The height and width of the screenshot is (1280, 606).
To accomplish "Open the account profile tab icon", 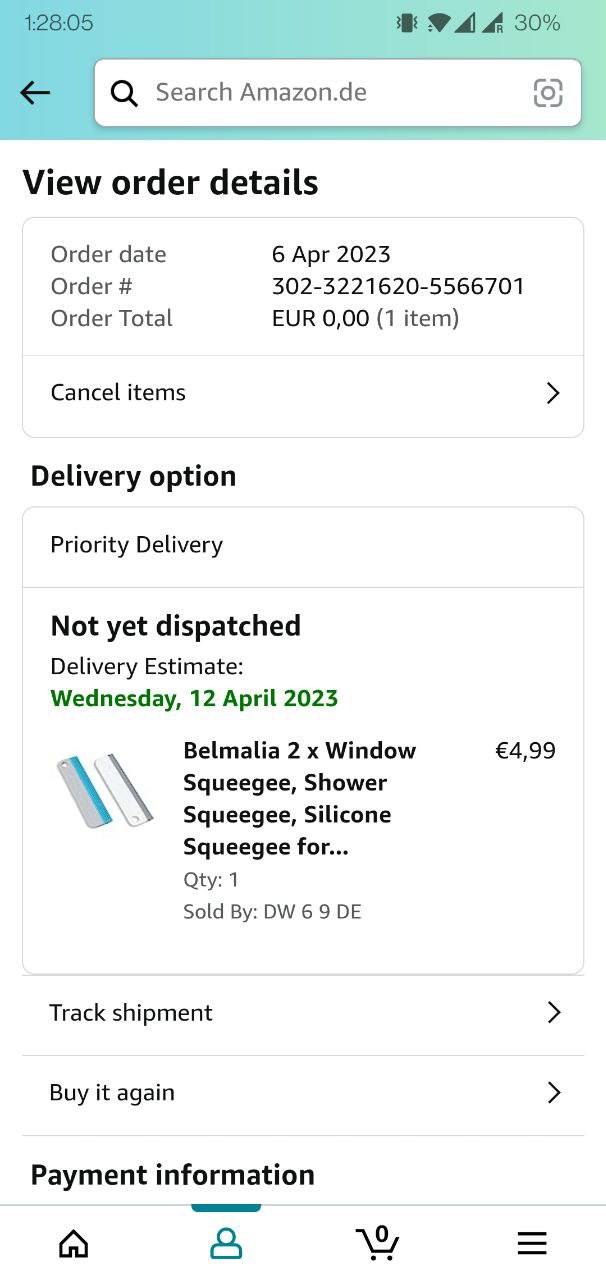I will [x=226, y=1243].
